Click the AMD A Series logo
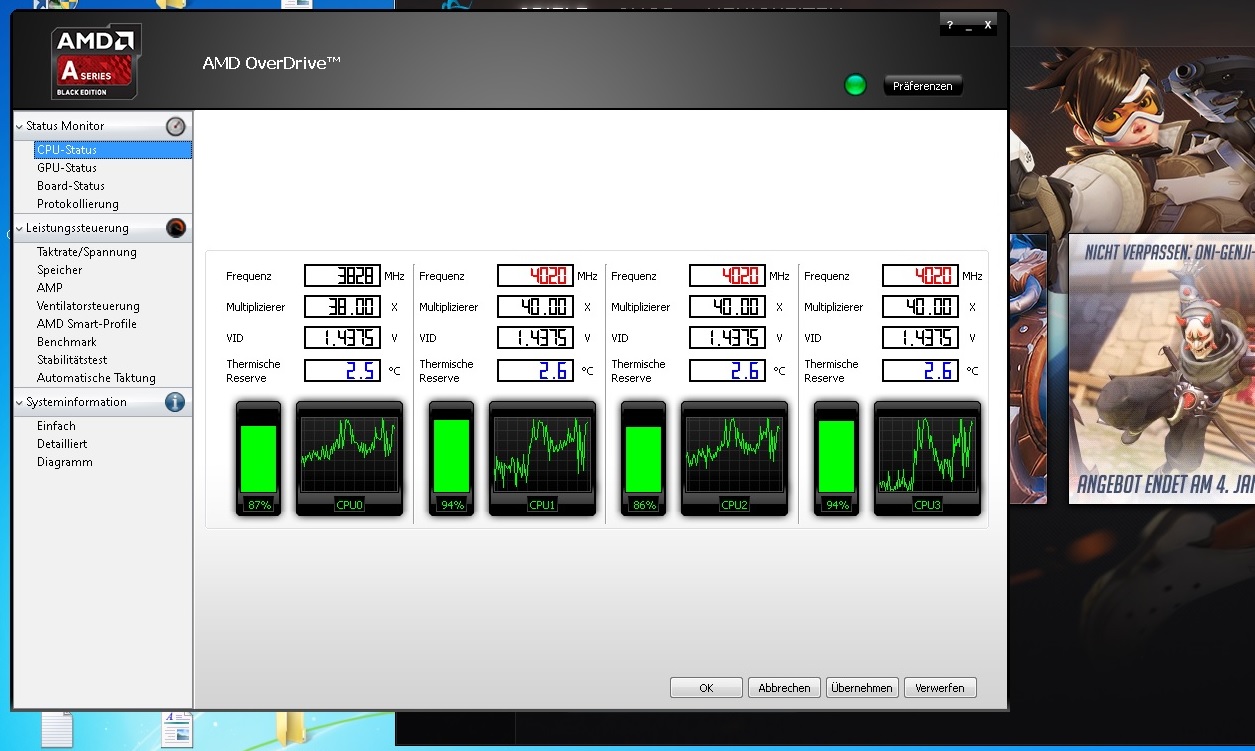This screenshot has width=1255, height=751. coord(96,61)
